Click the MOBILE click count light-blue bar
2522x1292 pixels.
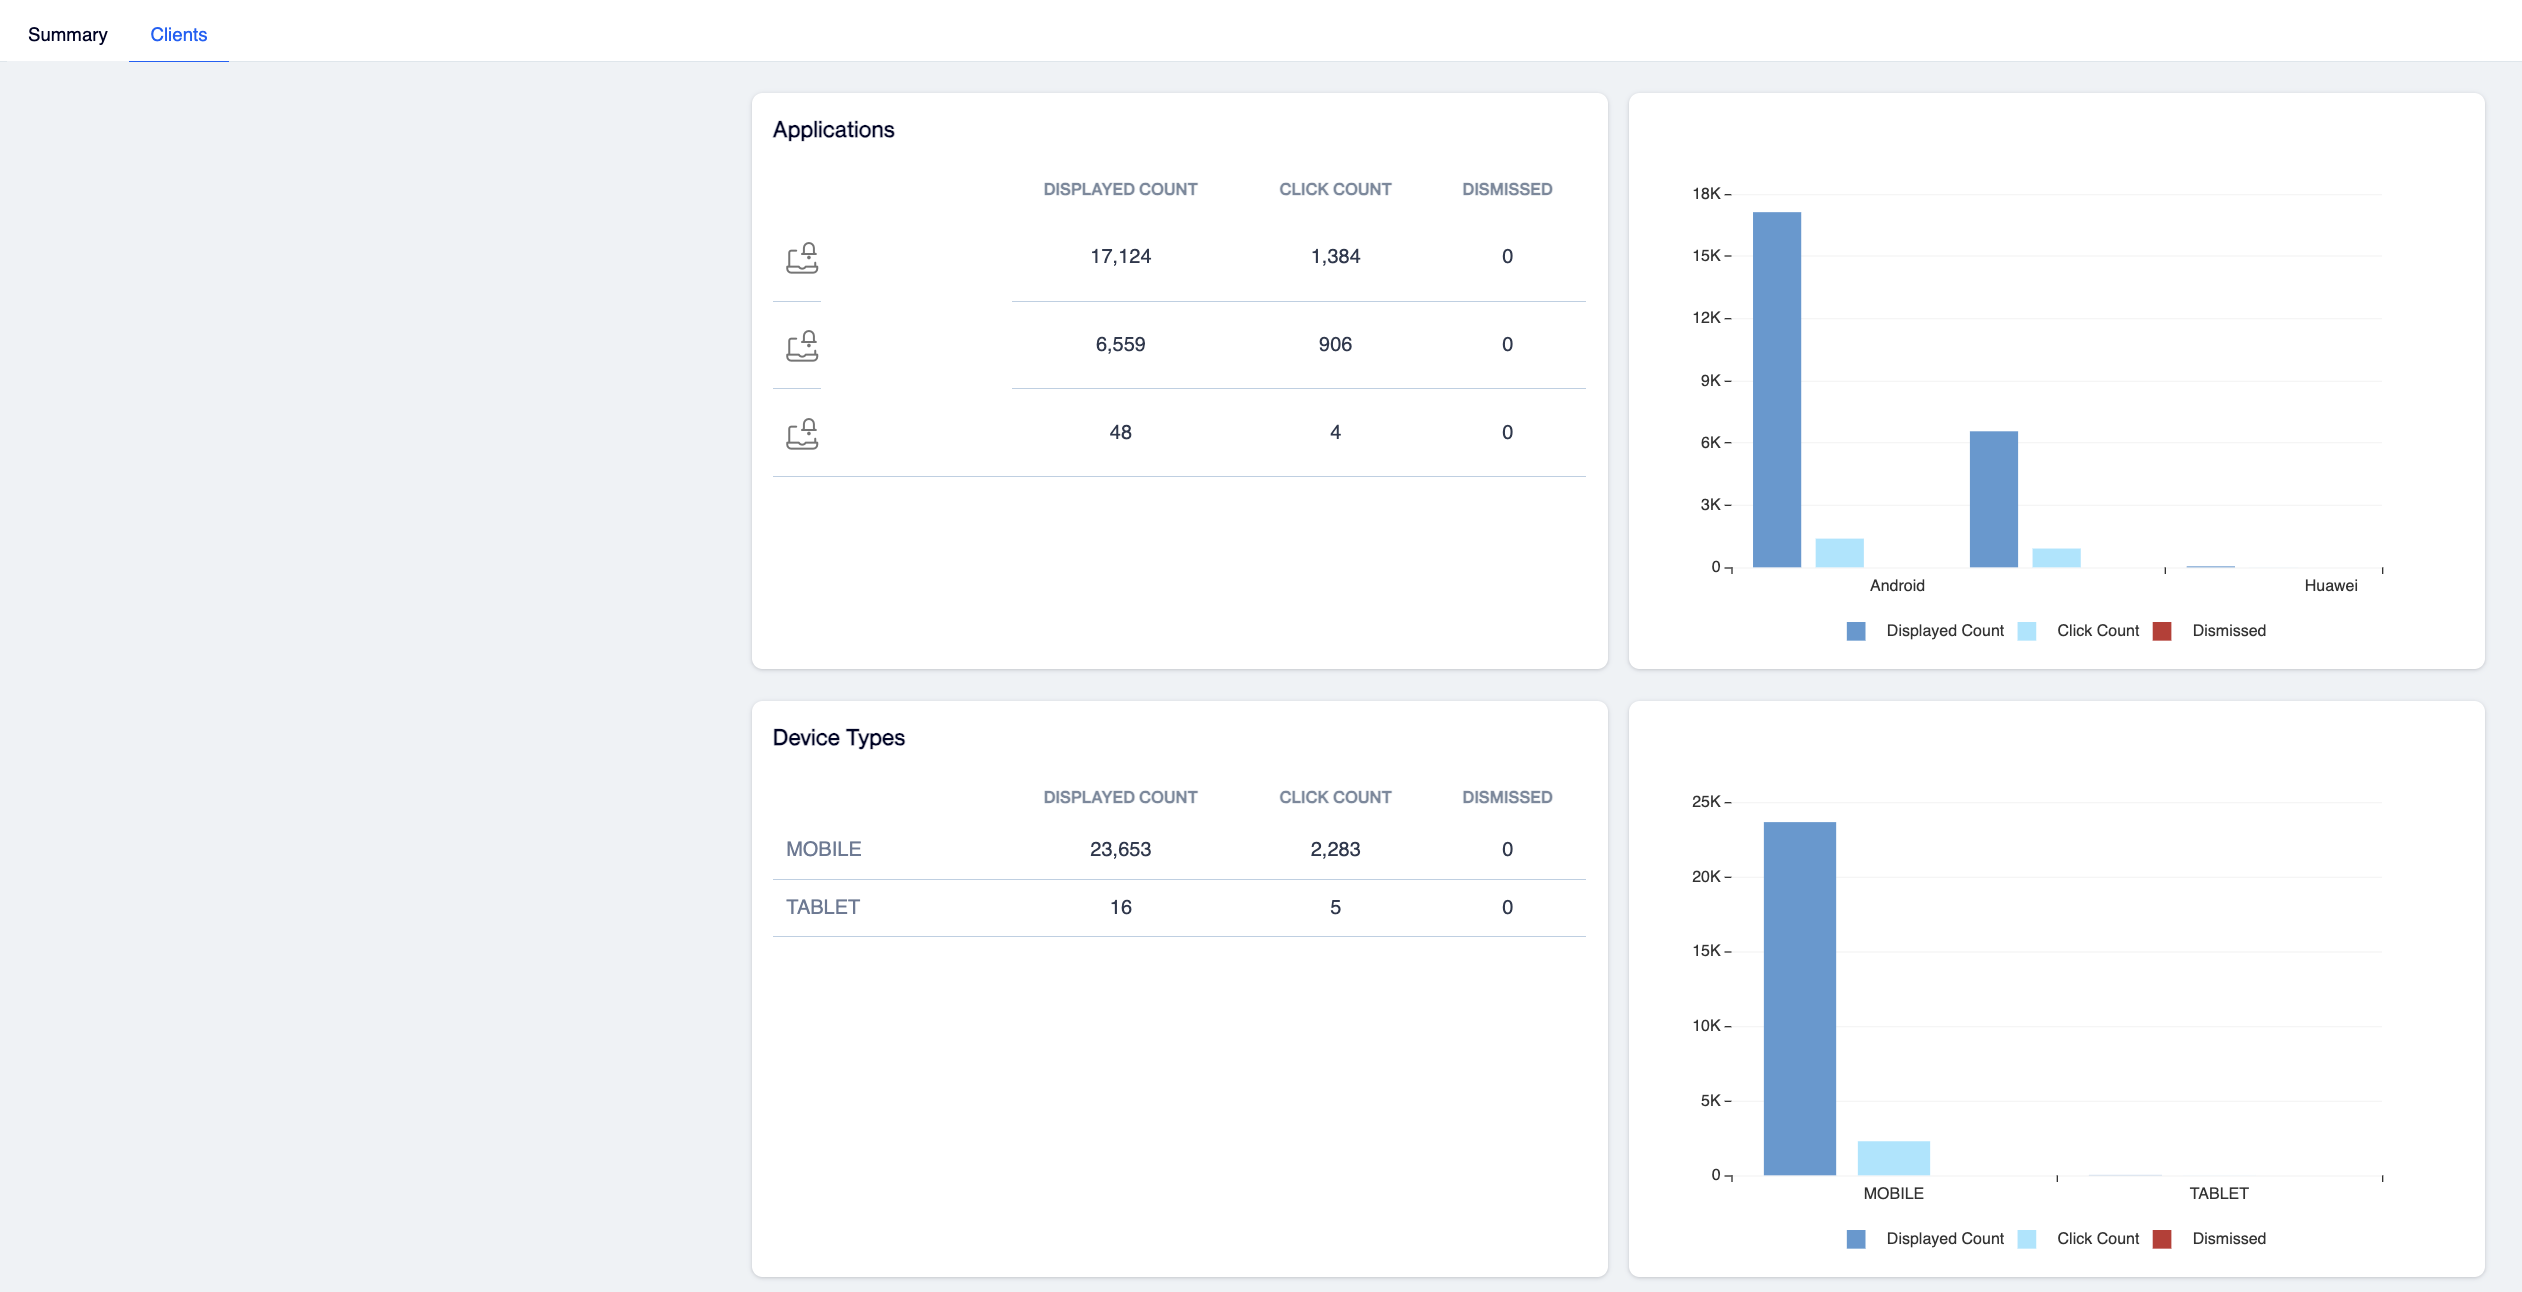1894,1158
